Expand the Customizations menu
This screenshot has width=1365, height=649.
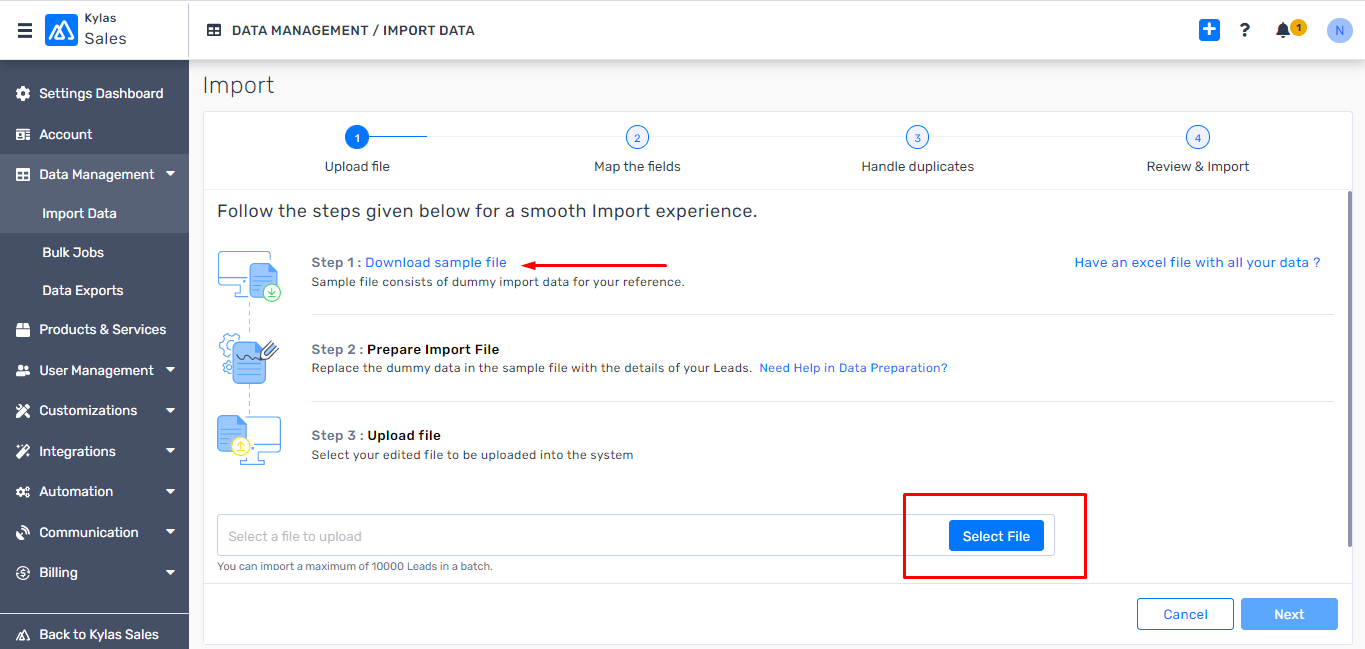click(170, 411)
